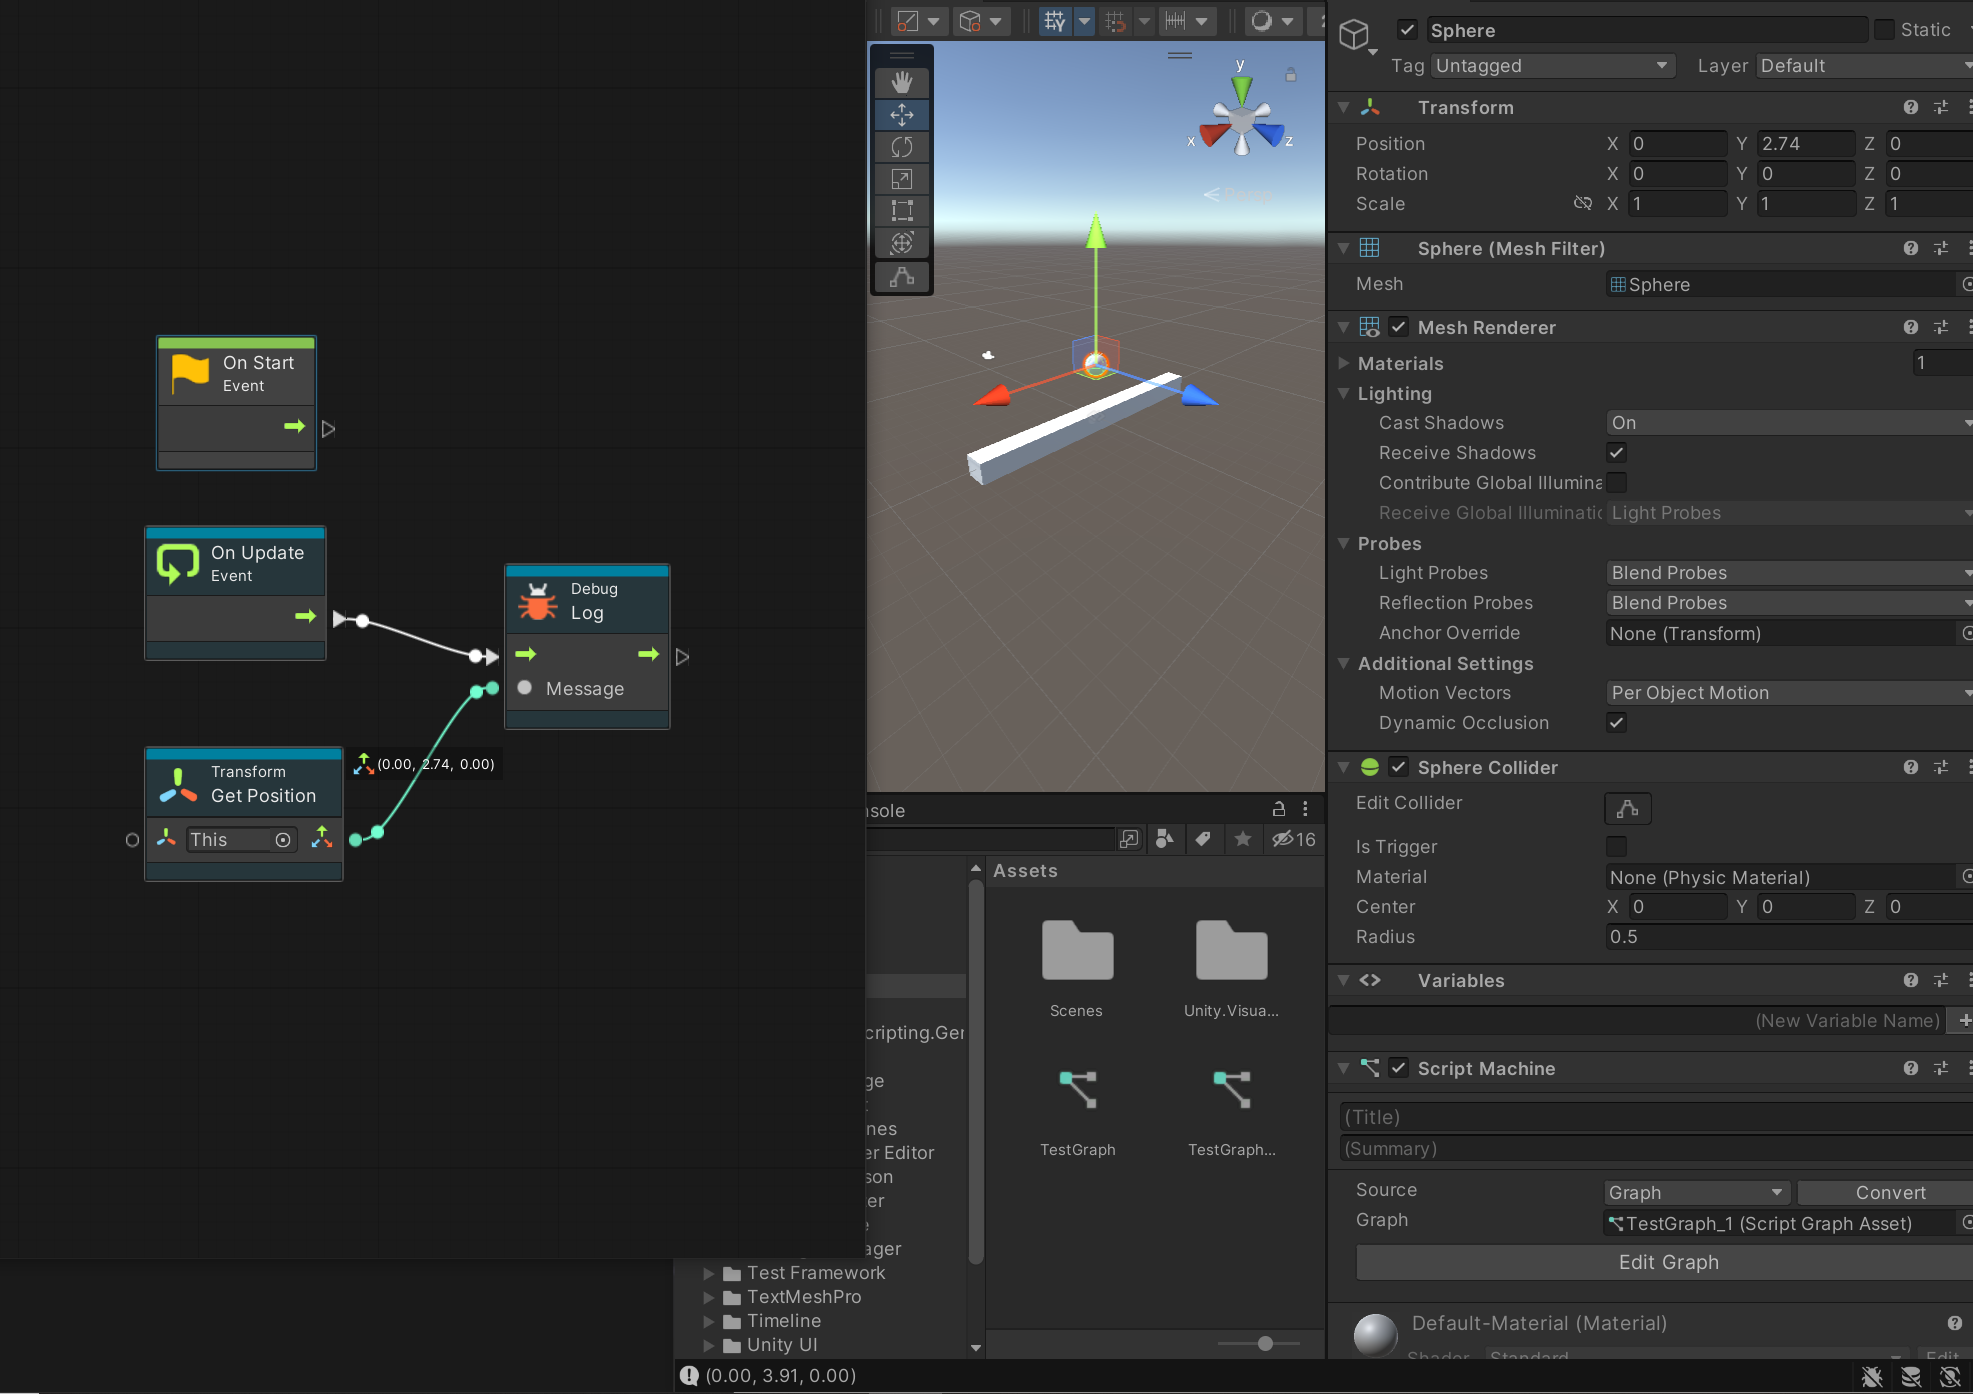Select the Rotate tool in scene toolbar
This screenshot has height=1394, width=1973.
(x=901, y=147)
